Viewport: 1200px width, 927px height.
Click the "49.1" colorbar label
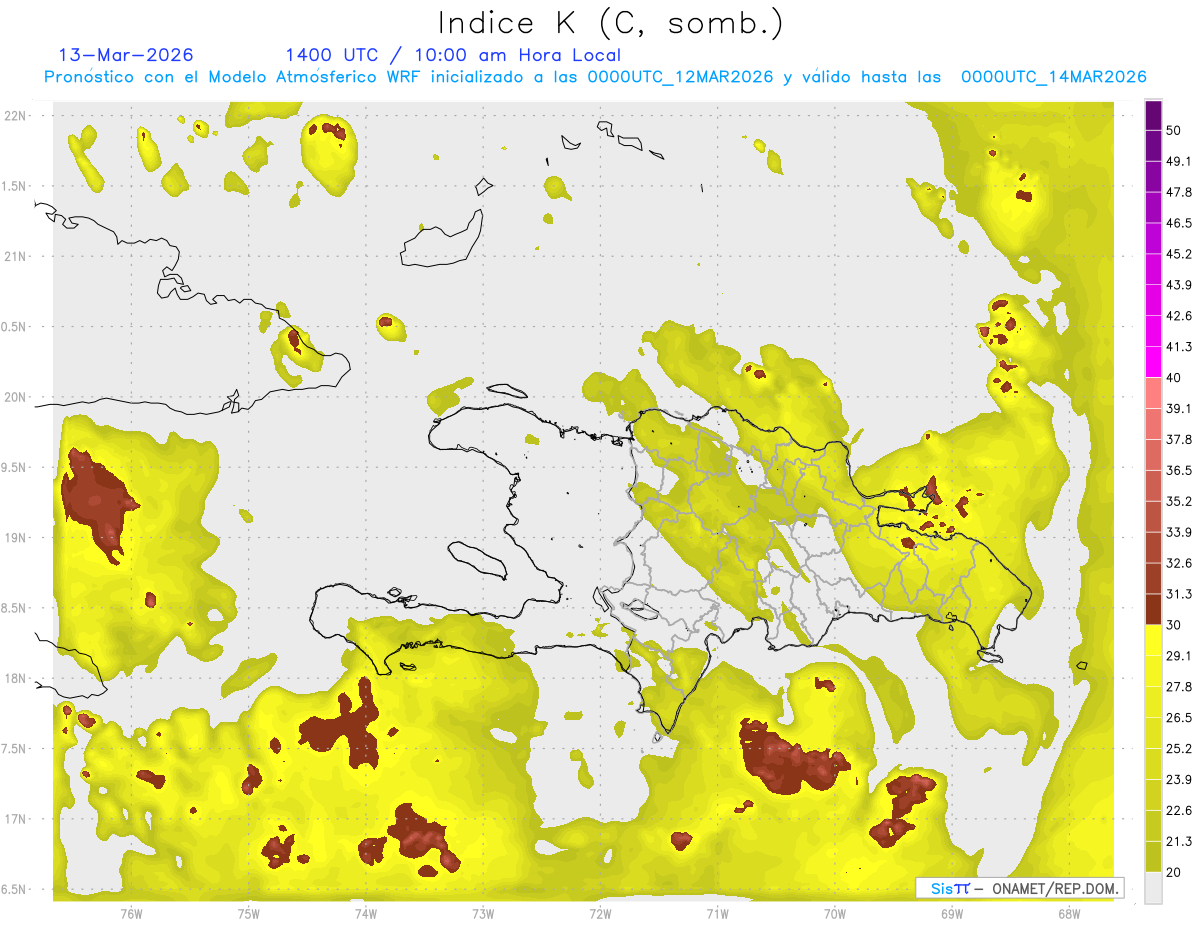[x=1179, y=161]
